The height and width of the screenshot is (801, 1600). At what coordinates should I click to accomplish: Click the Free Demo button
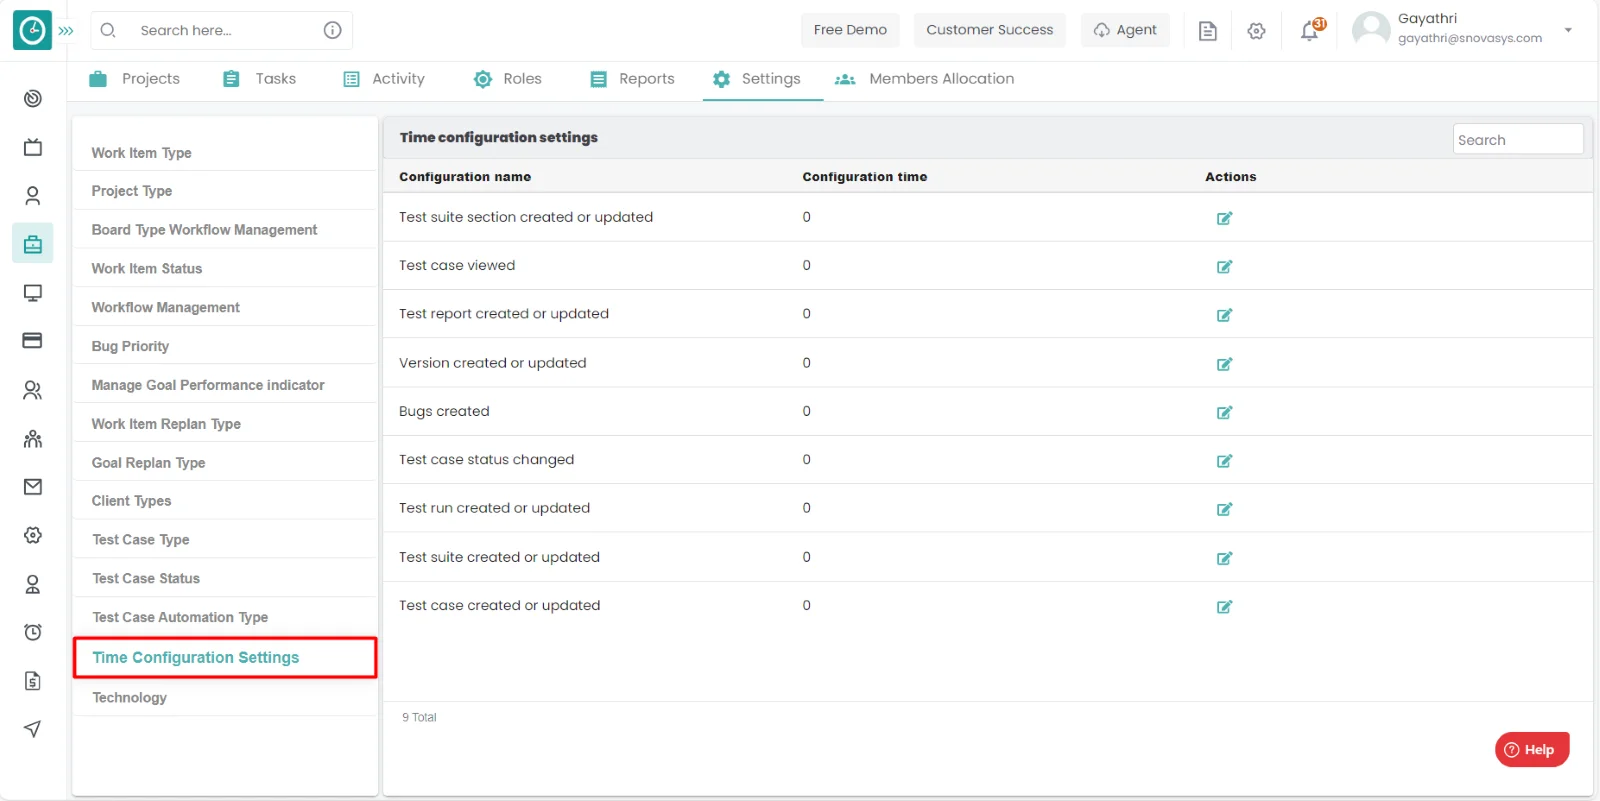[x=850, y=30]
